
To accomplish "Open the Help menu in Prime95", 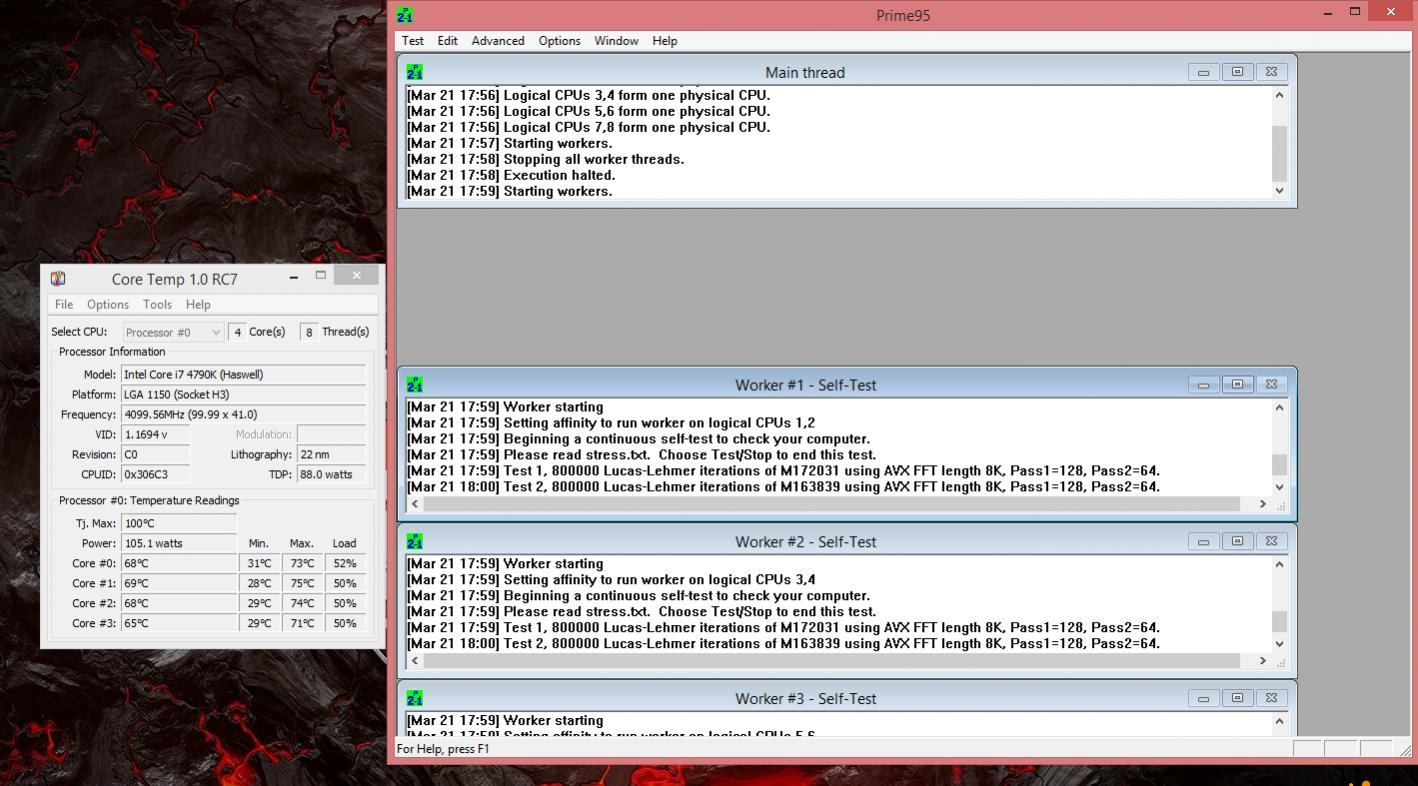I will click(665, 41).
